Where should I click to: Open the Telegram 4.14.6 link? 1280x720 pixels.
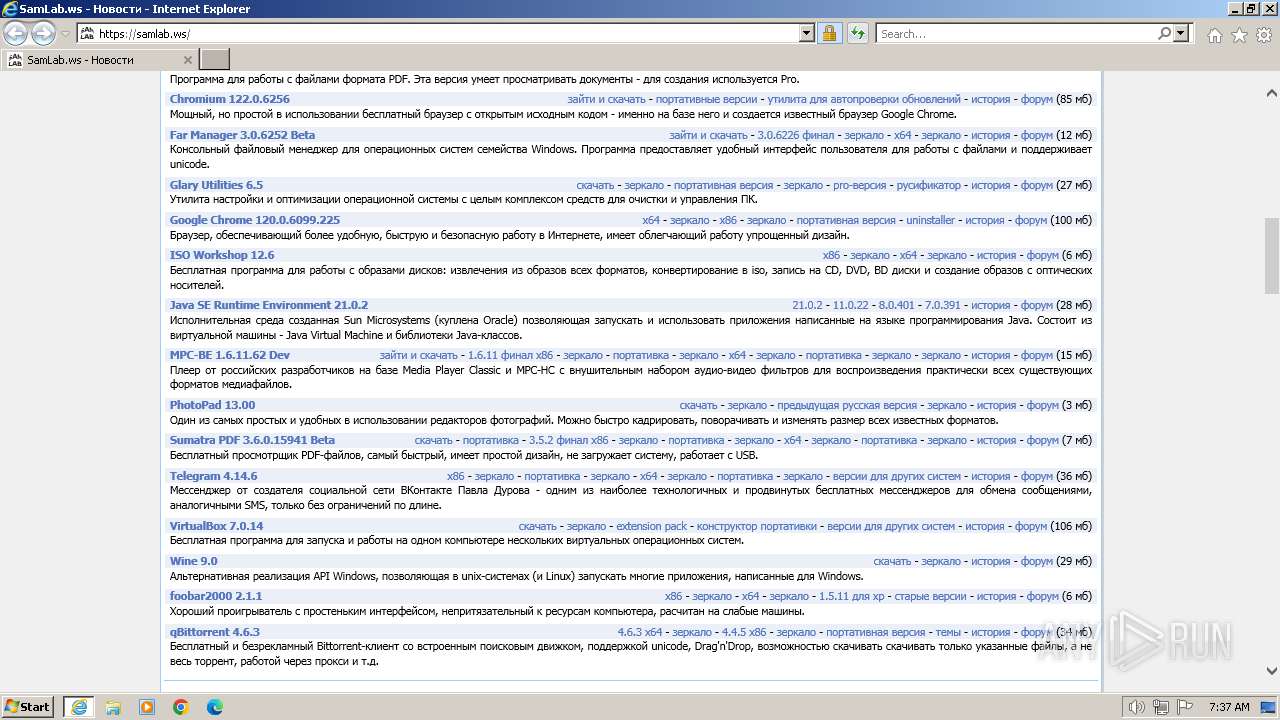tap(213, 476)
